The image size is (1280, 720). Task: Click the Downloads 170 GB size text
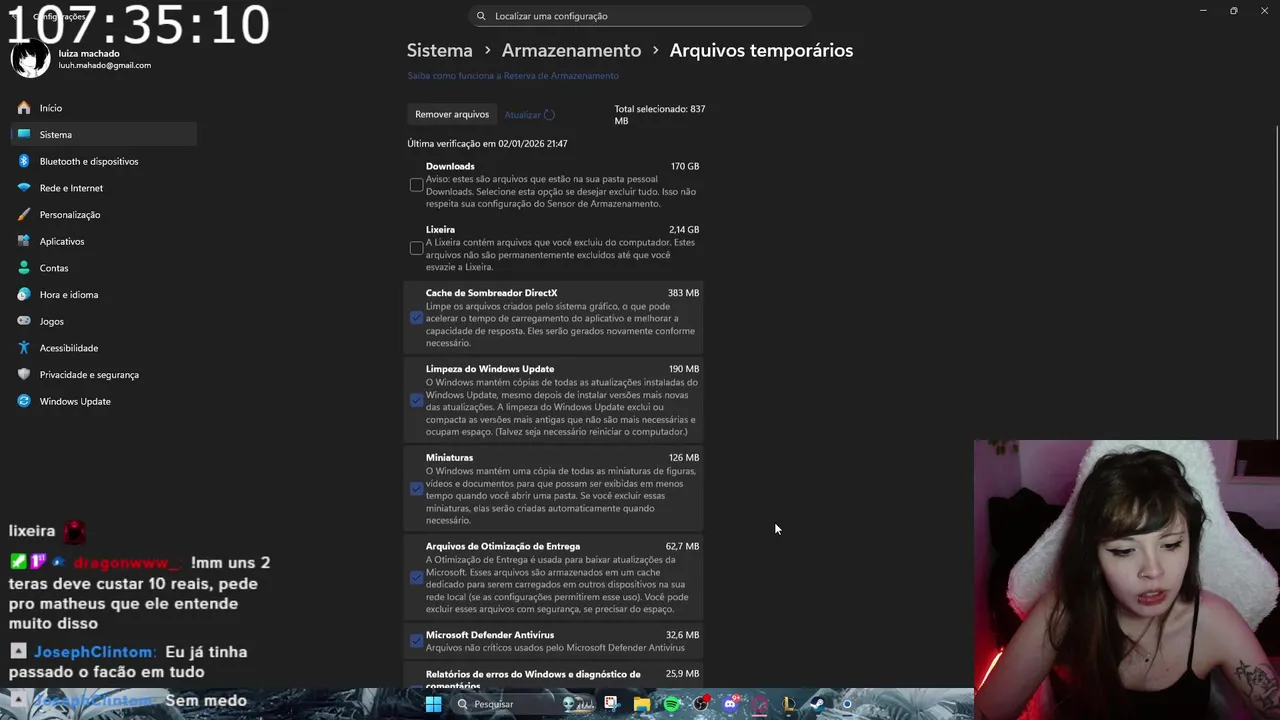[685, 166]
